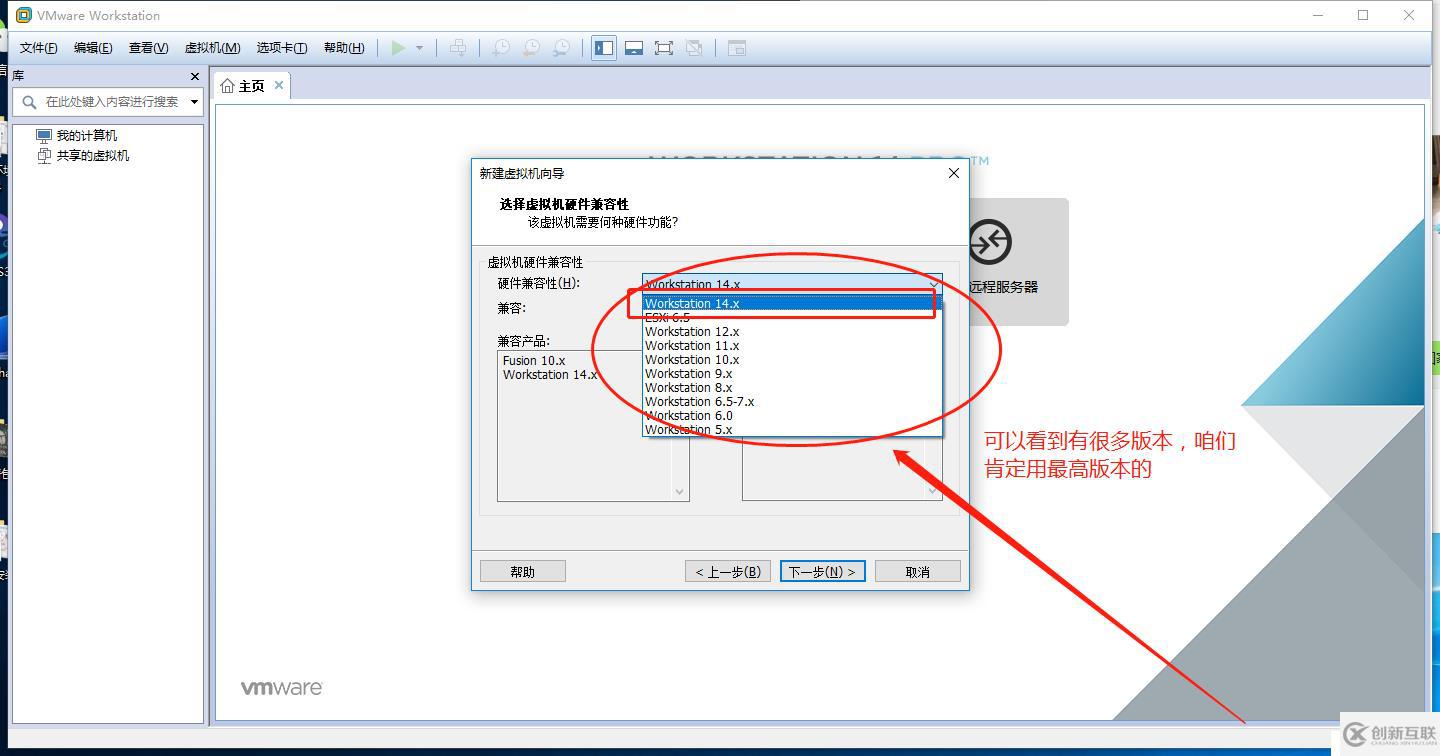Image resolution: width=1440 pixels, height=756 pixels.
Task: Click the 我的计算机 computer icon in library
Action: (x=43, y=134)
